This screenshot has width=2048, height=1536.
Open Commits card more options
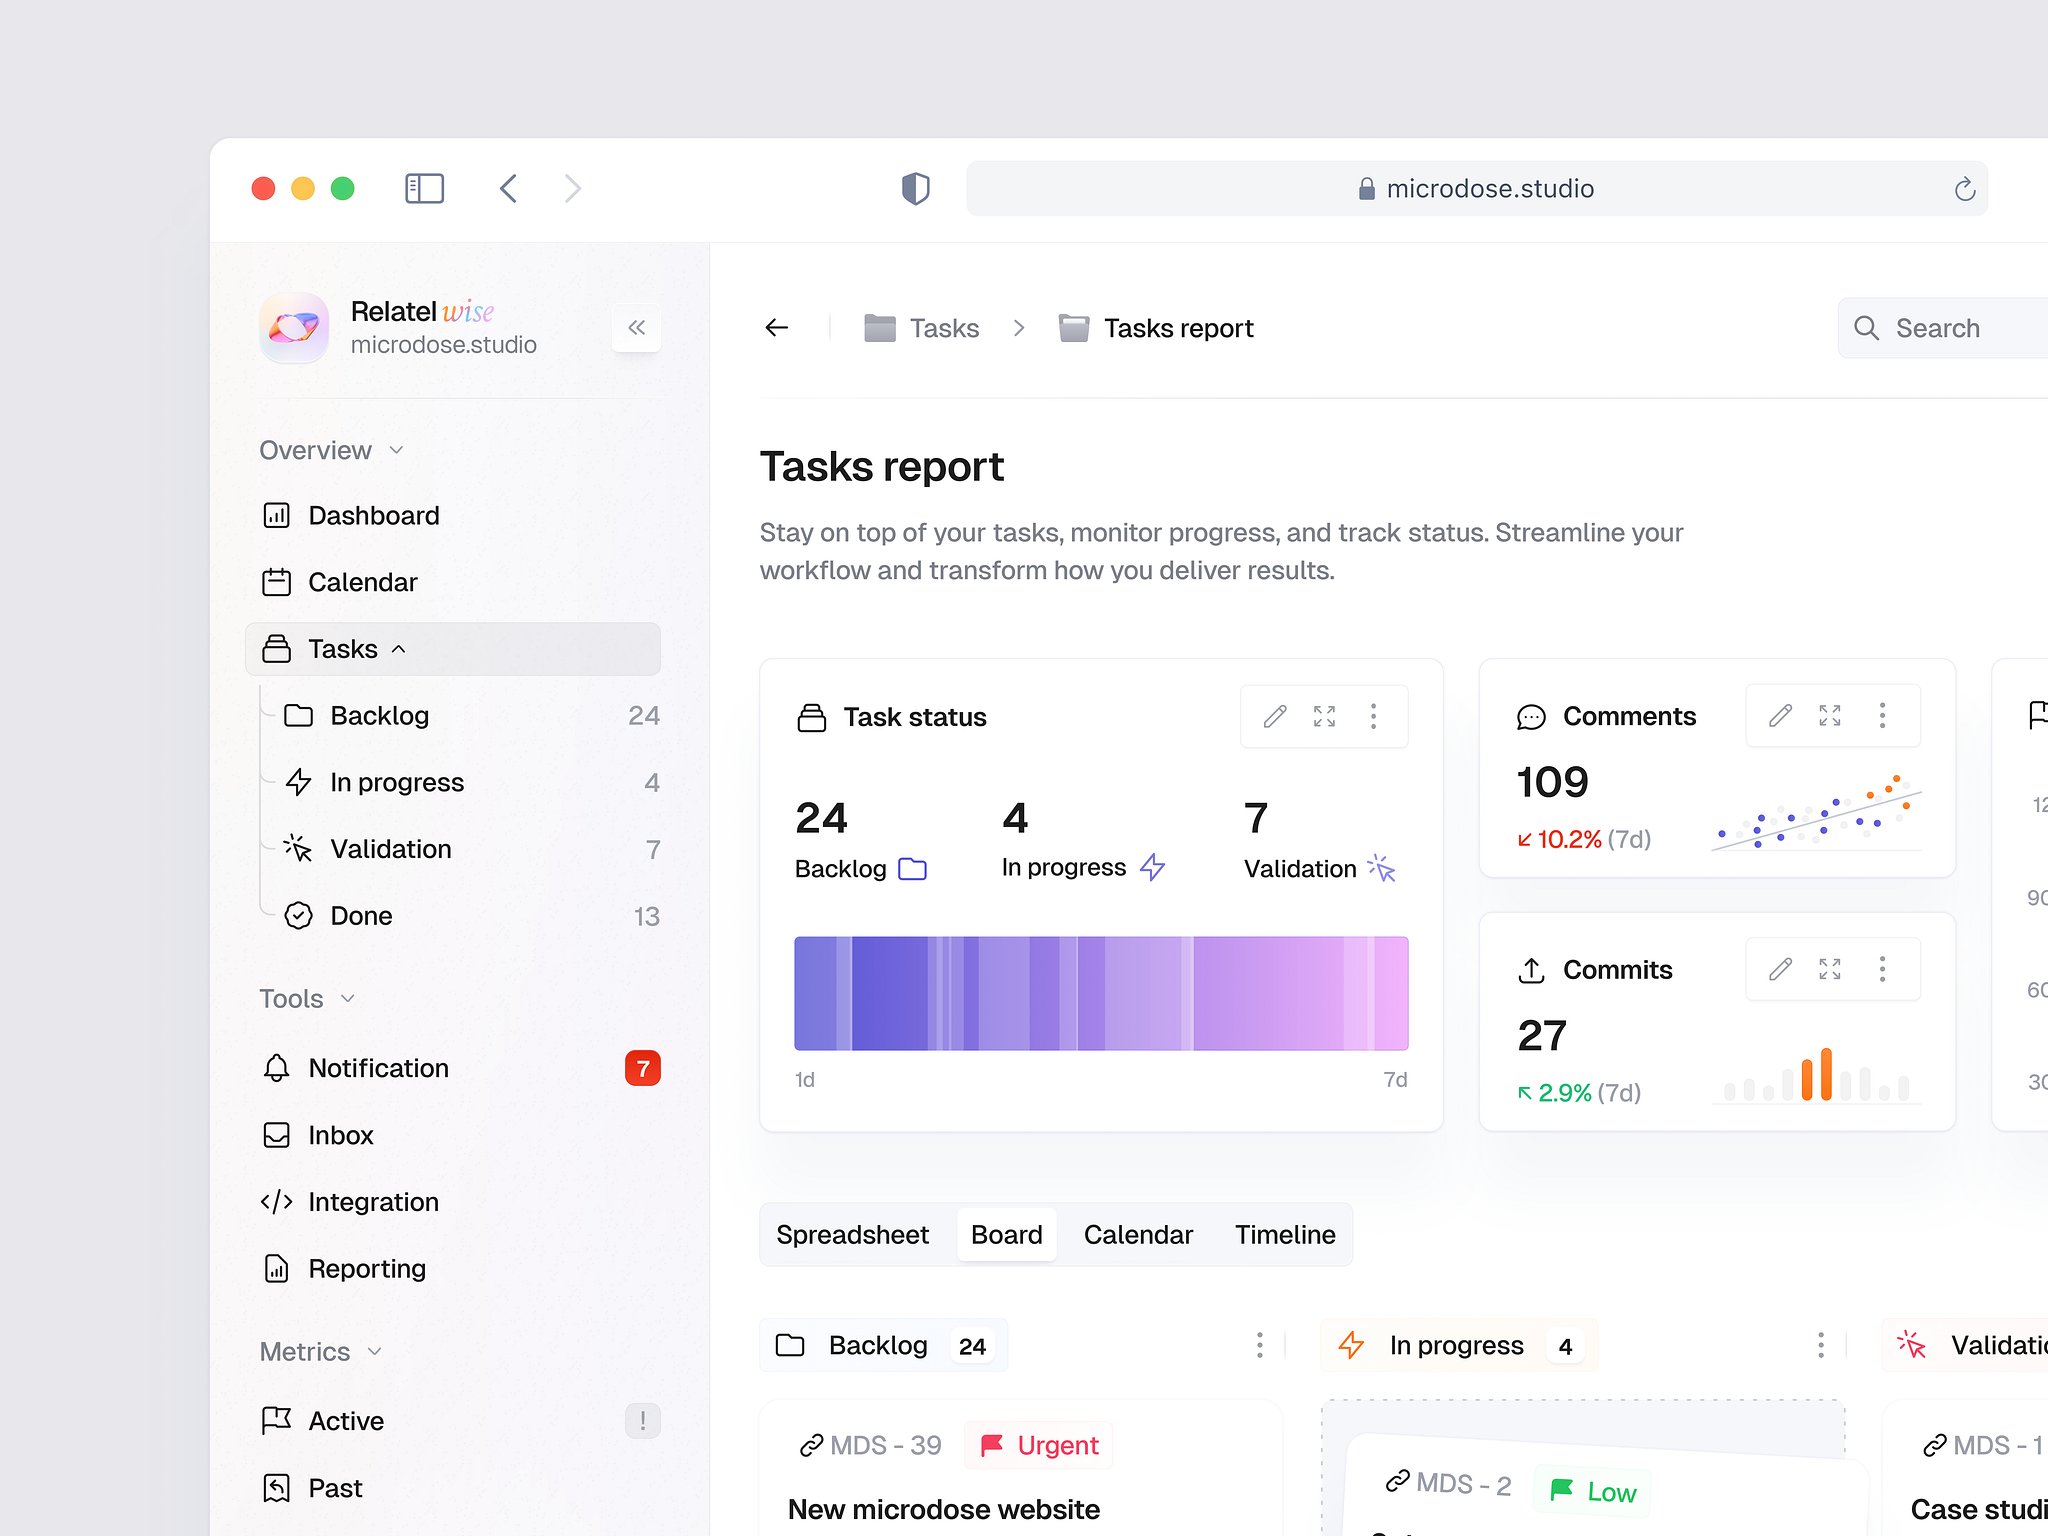click(x=1882, y=969)
